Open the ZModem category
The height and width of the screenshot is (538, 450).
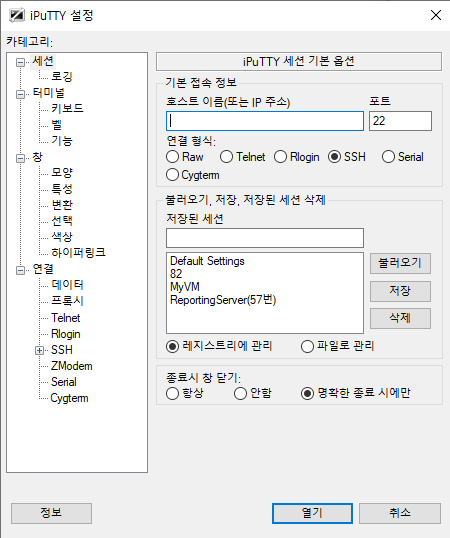[x=71, y=366]
